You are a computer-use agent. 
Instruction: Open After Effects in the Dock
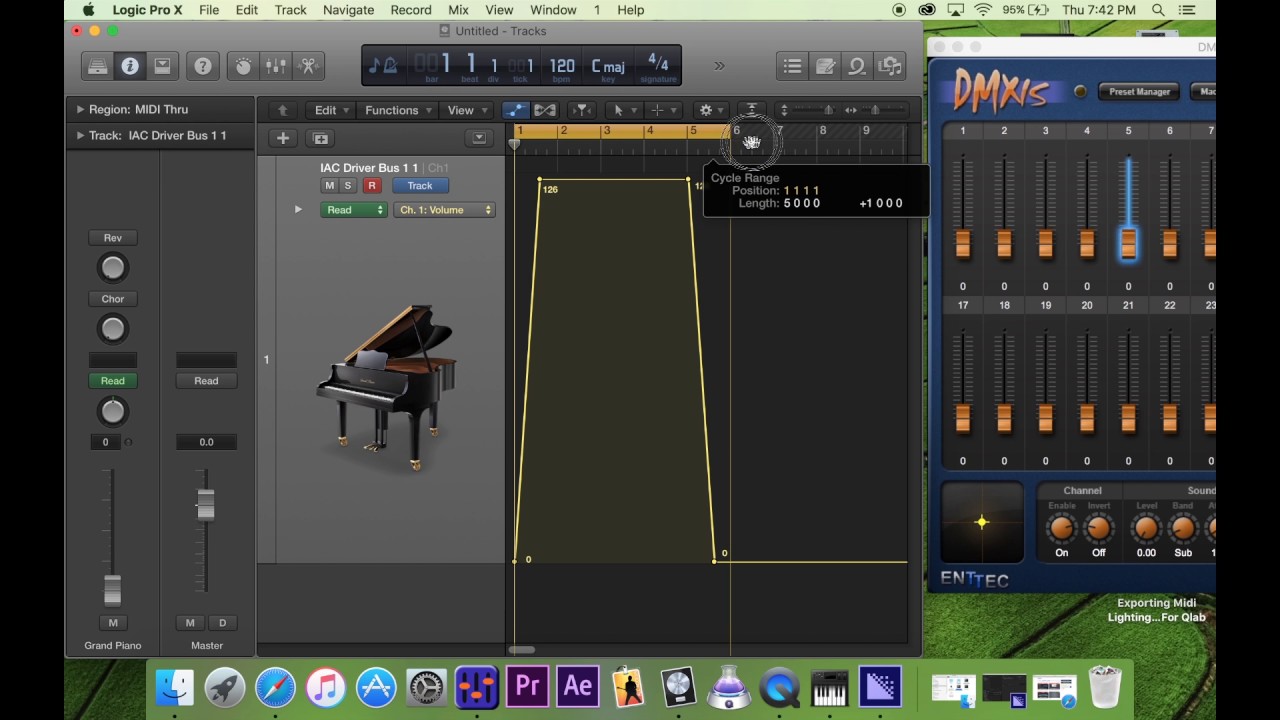pyautogui.click(x=578, y=687)
